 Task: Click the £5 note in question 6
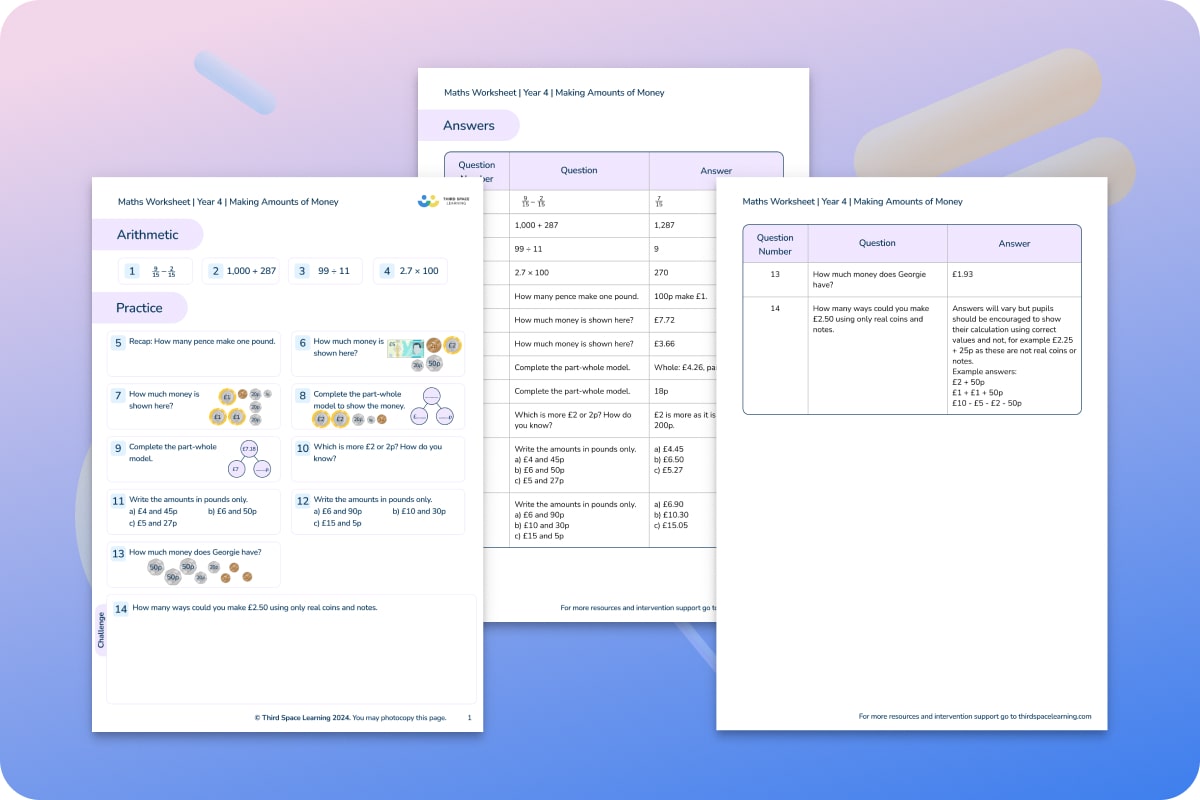(405, 349)
